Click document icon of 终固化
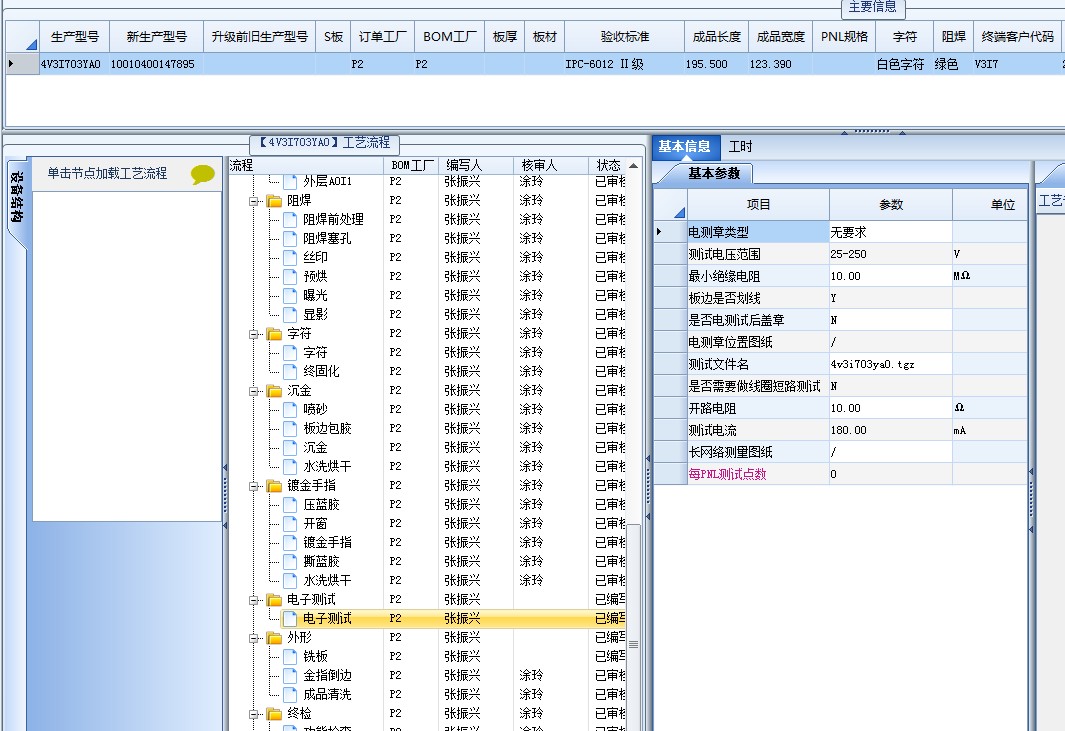The width and height of the screenshot is (1065, 731). [291, 372]
